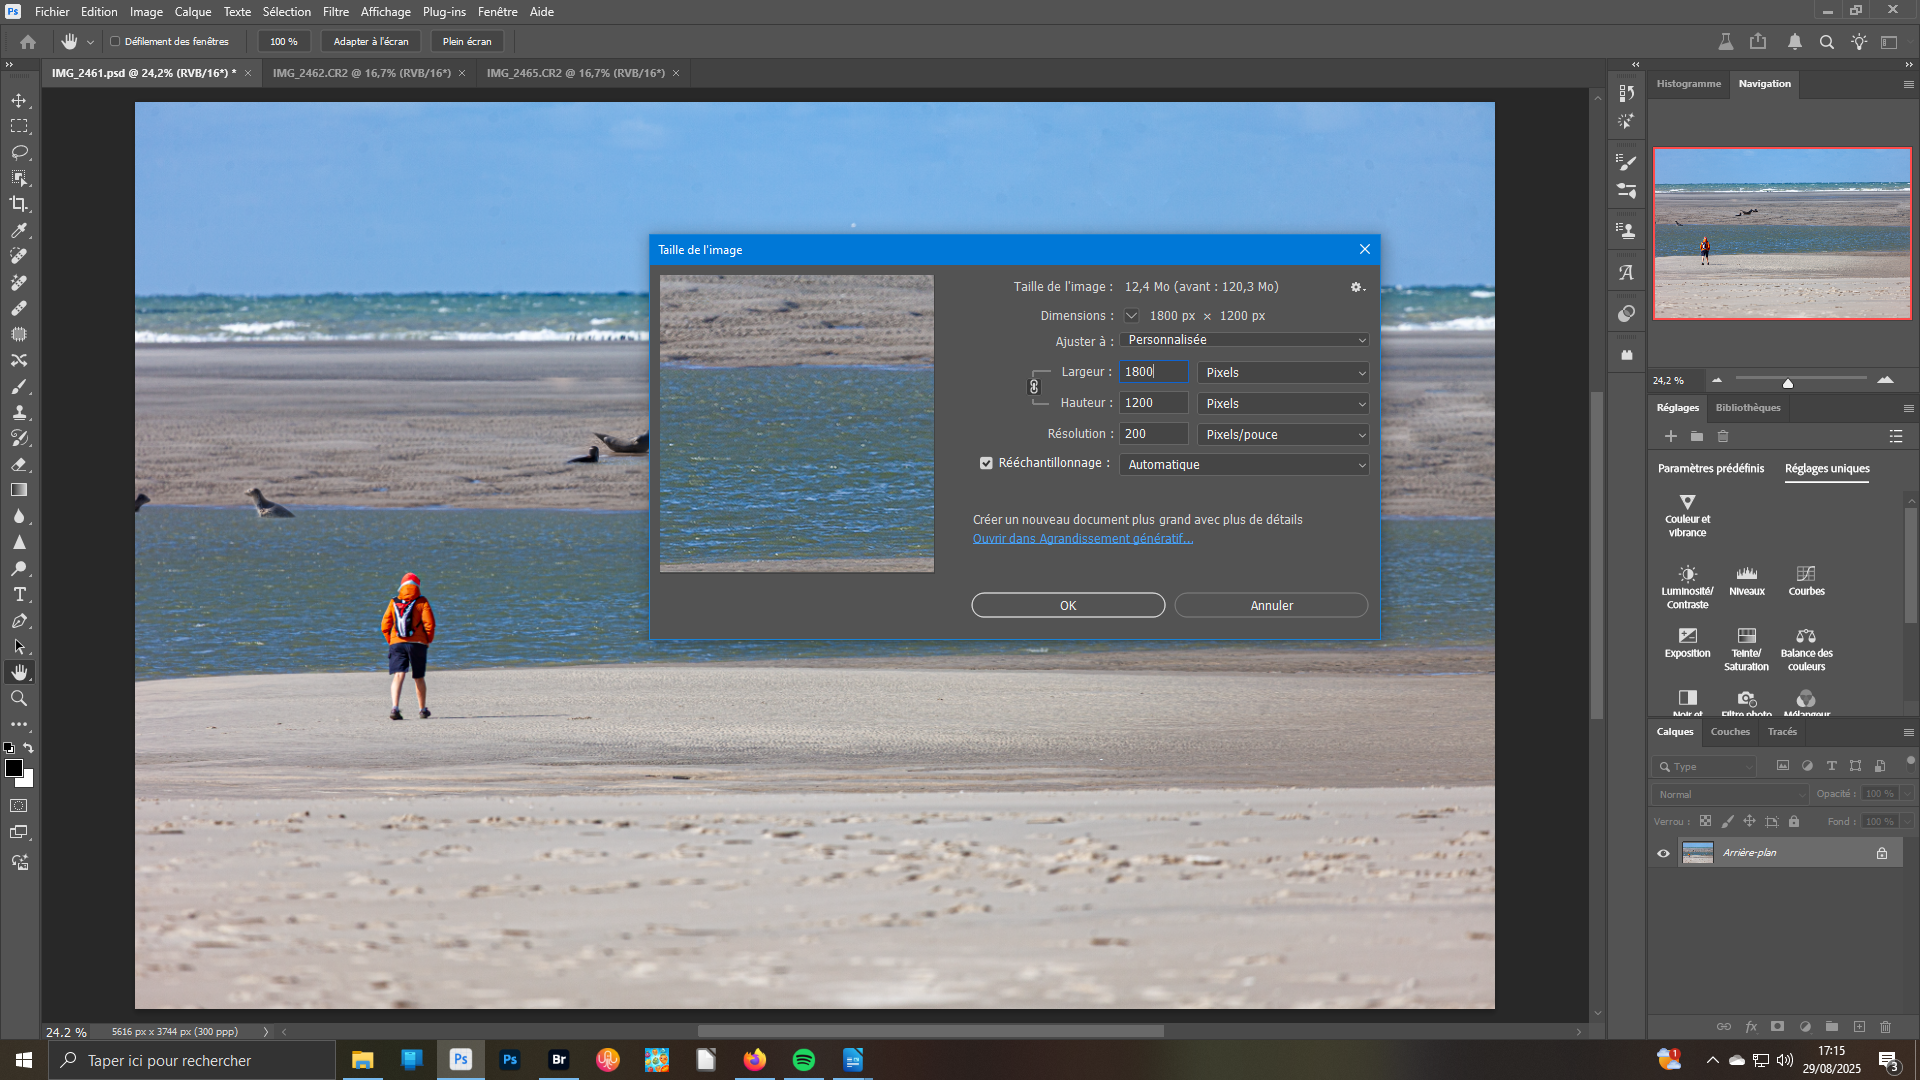Screen dimensions: 1920x1080
Task: Select the Gradient tool
Action: point(19,491)
